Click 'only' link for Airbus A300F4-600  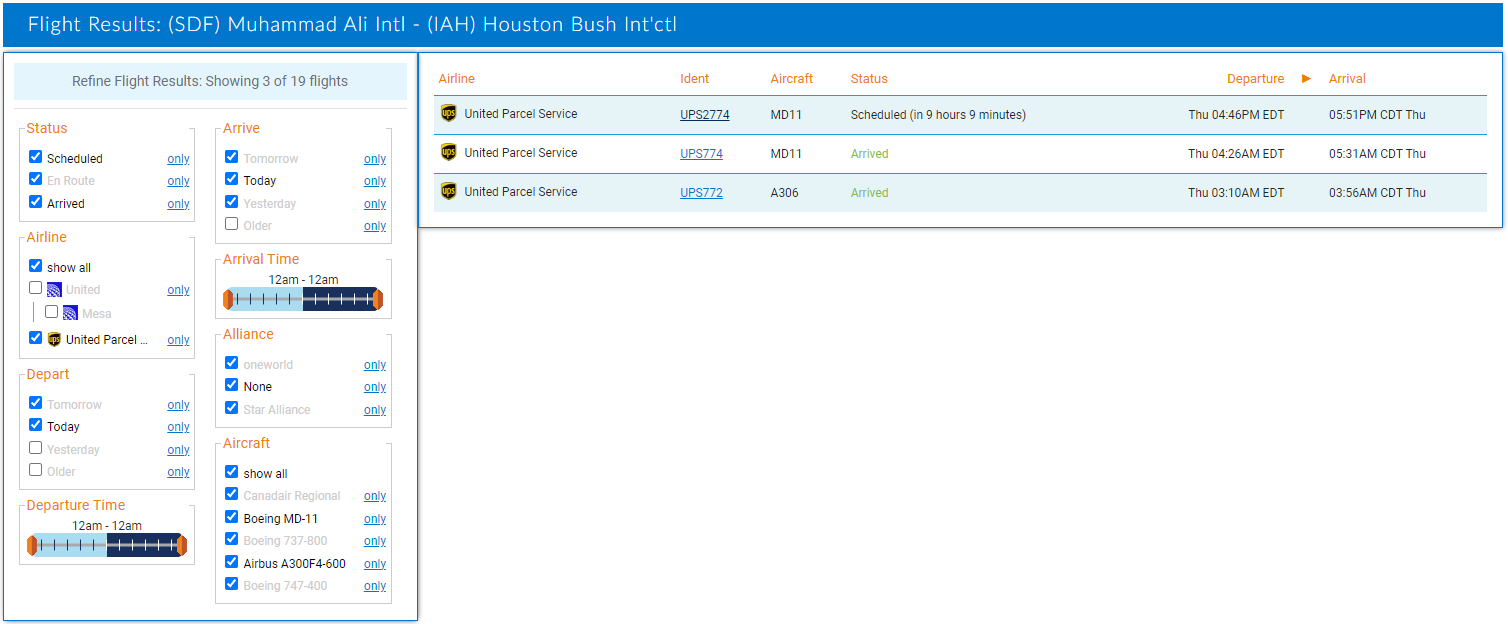click(375, 564)
